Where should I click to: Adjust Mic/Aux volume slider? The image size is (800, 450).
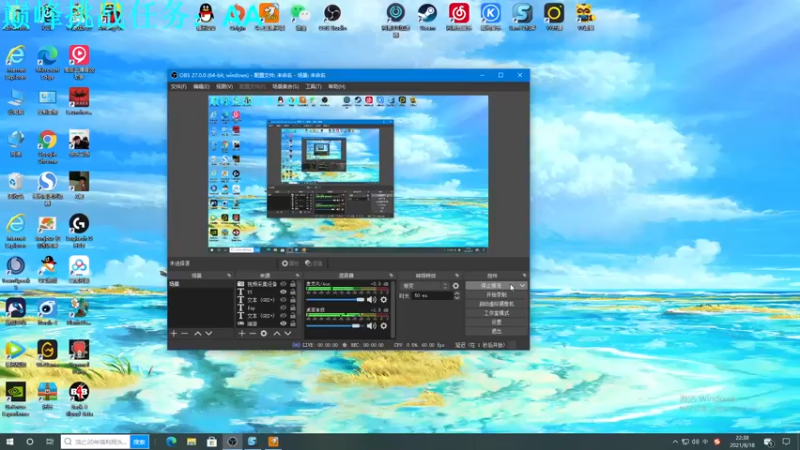[x=335, y=299]
